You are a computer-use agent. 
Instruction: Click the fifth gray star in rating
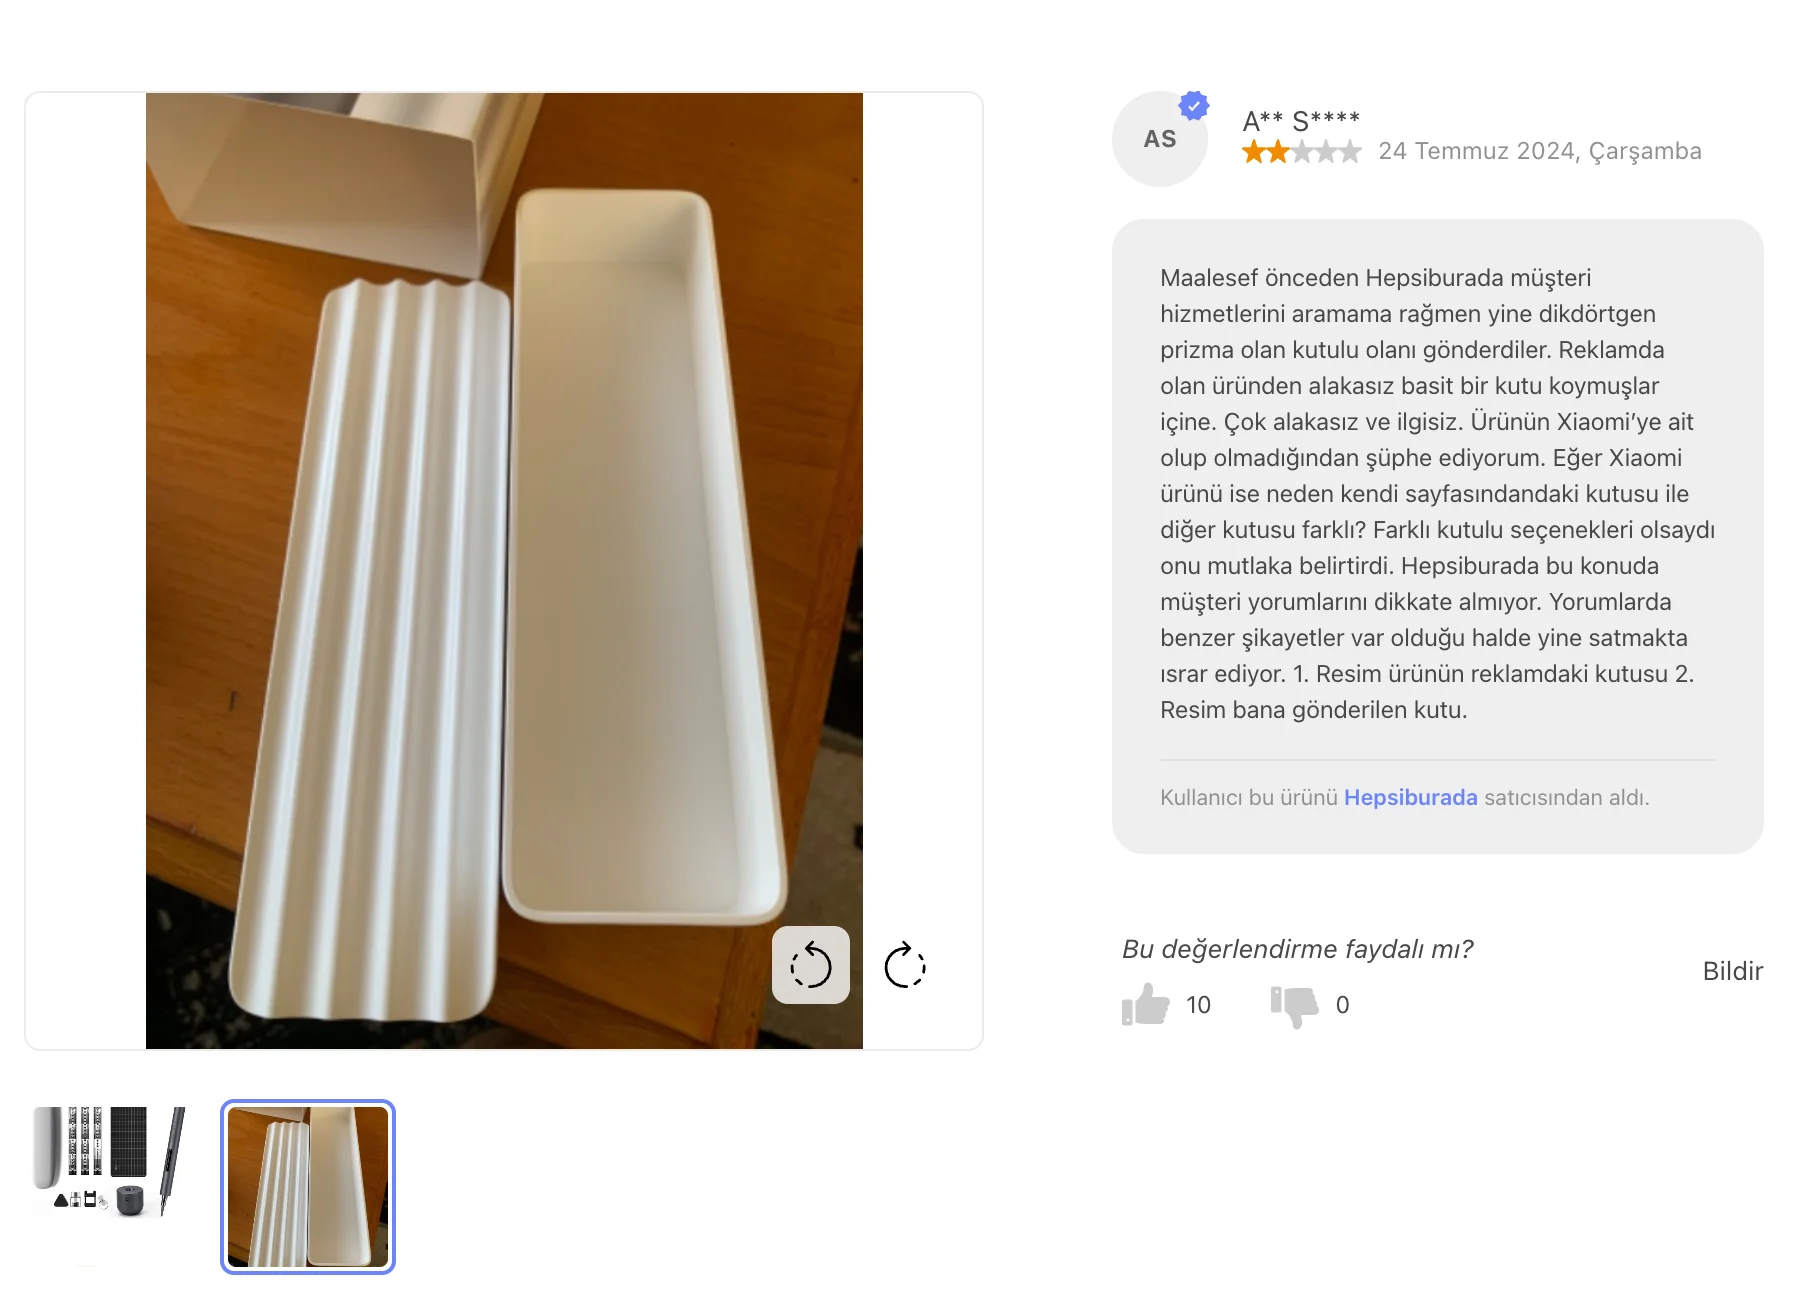[x=1350, y=152]
